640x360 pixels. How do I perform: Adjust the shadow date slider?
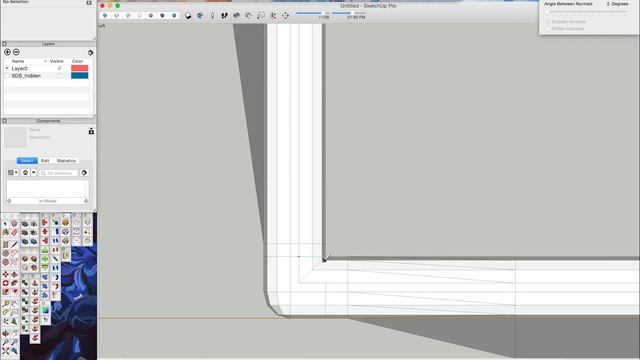click(x=312, y=13)
